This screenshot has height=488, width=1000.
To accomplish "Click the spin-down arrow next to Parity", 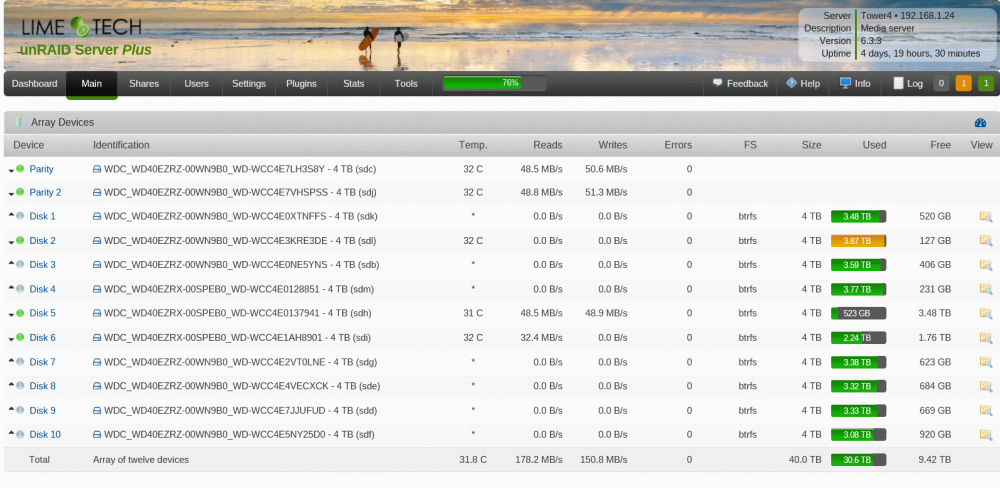I will click(11, 171).
